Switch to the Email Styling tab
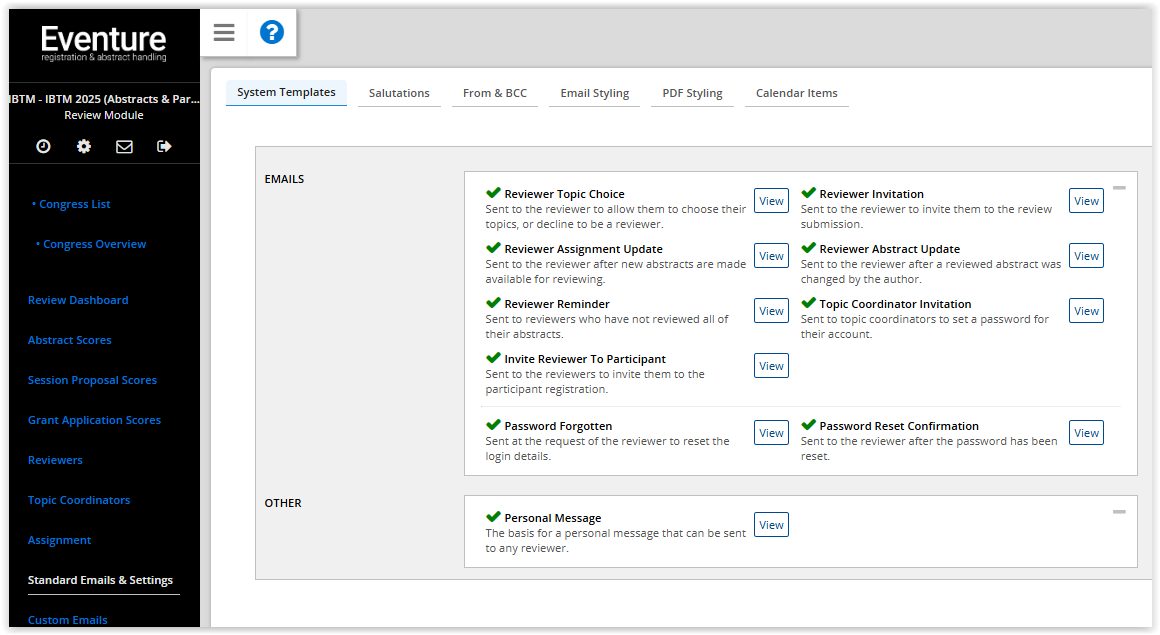This screenshot has height=635, width=1160. 595,93
